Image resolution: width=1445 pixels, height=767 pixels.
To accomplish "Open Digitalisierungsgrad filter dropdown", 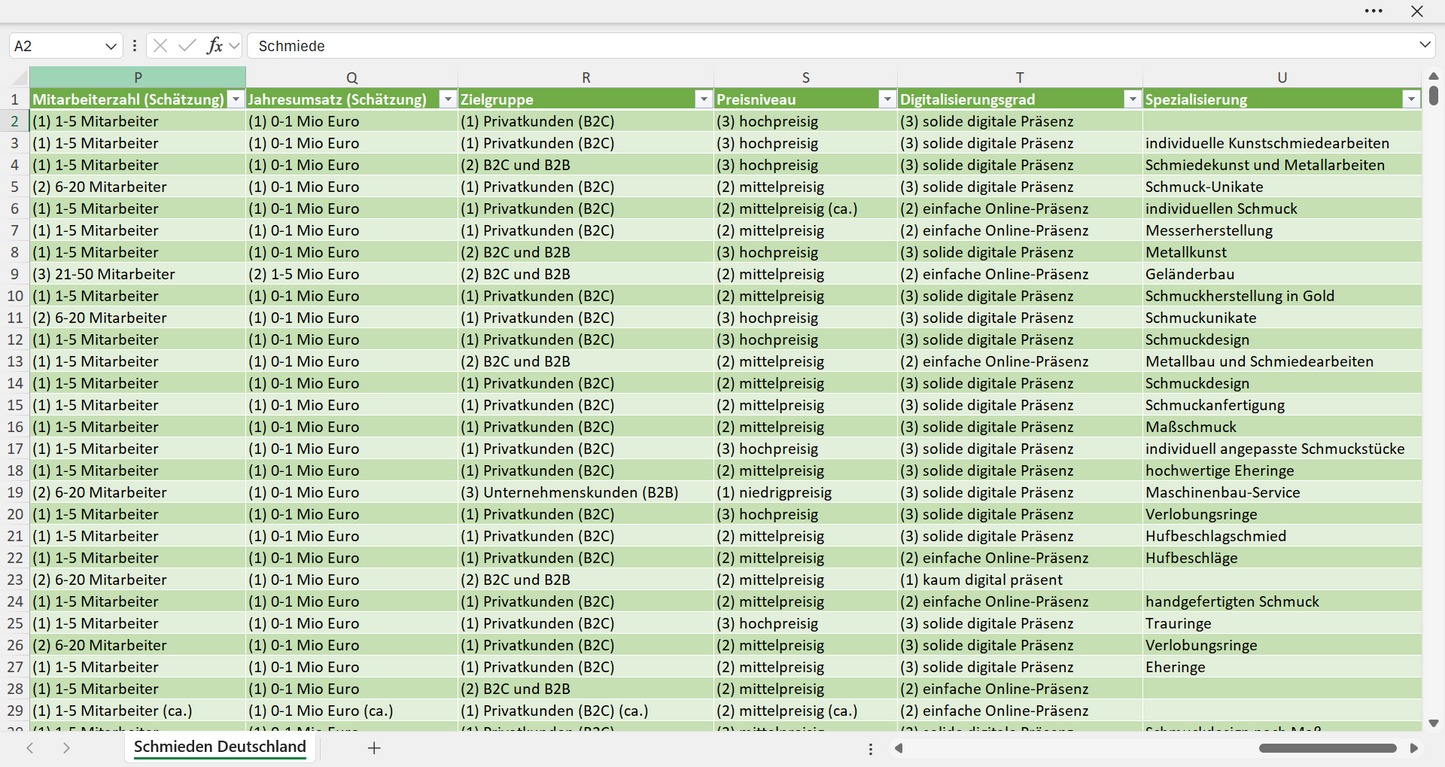I will [1132, 99].
